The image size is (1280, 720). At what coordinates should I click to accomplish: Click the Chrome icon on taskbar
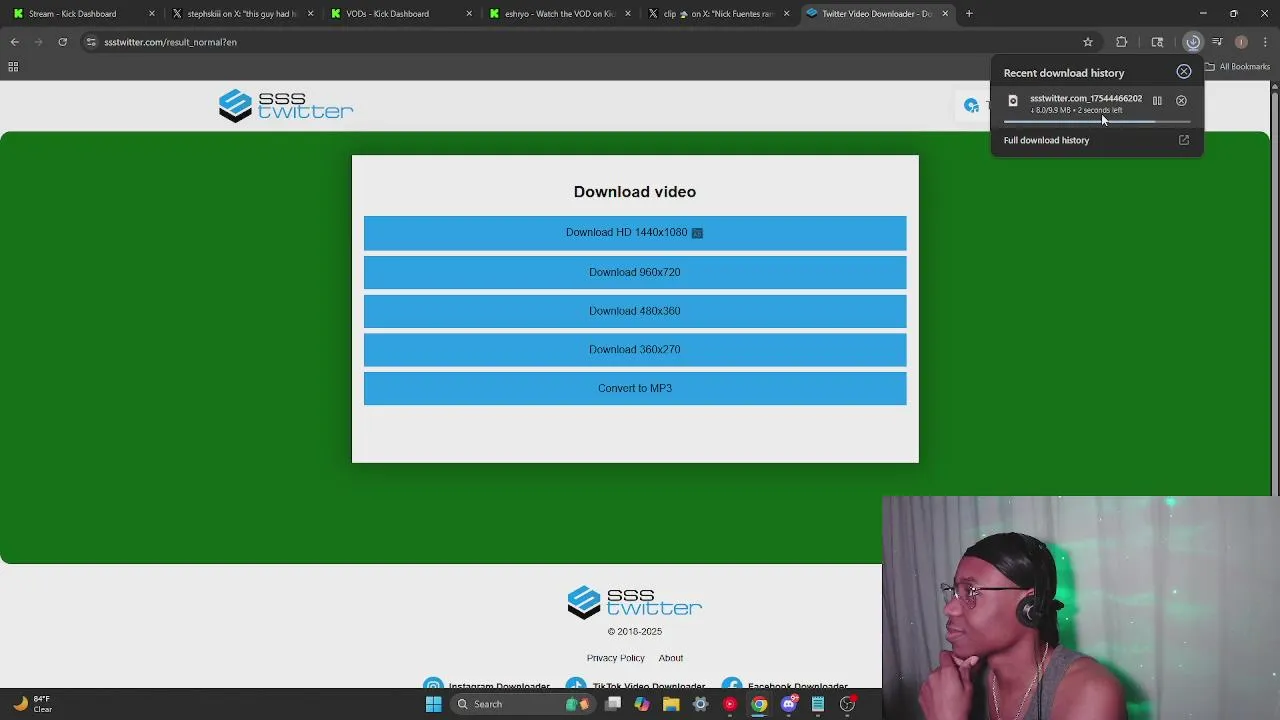pyautogui.click(x=759, y=704)
